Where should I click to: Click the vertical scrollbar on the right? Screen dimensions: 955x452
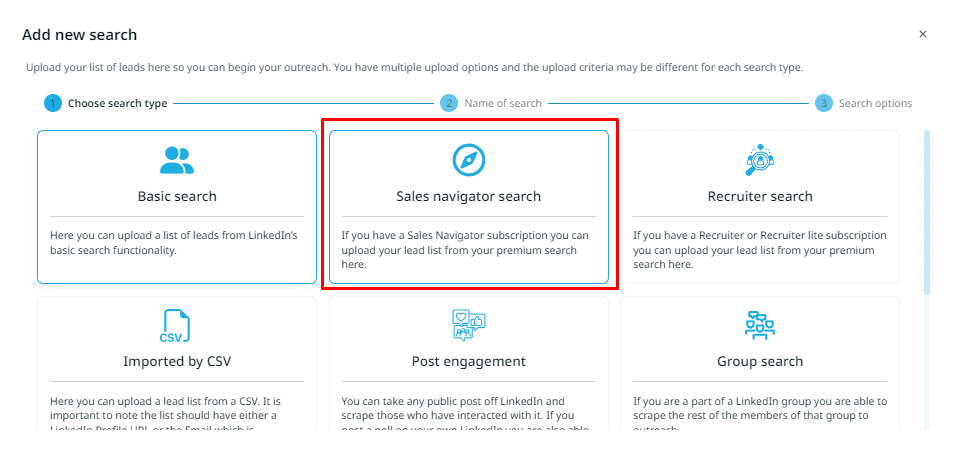pyautogui.click(x=927, y=212)
